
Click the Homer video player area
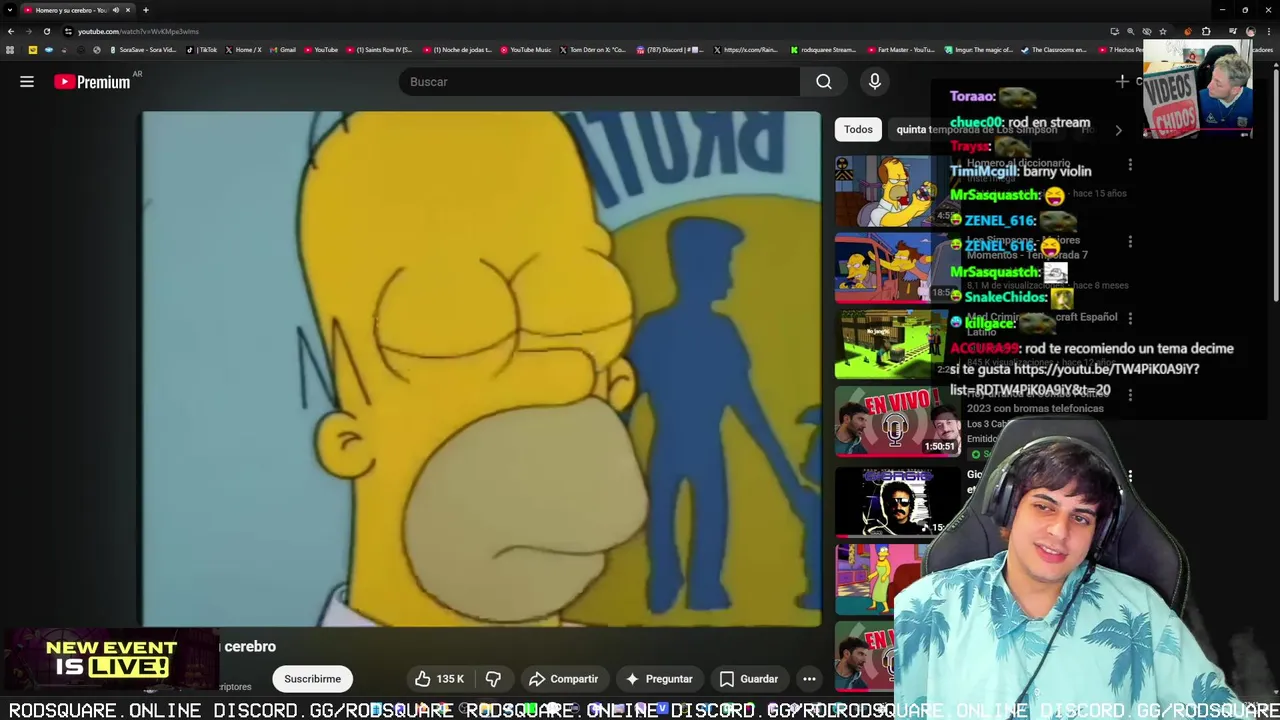click(480, 368)
